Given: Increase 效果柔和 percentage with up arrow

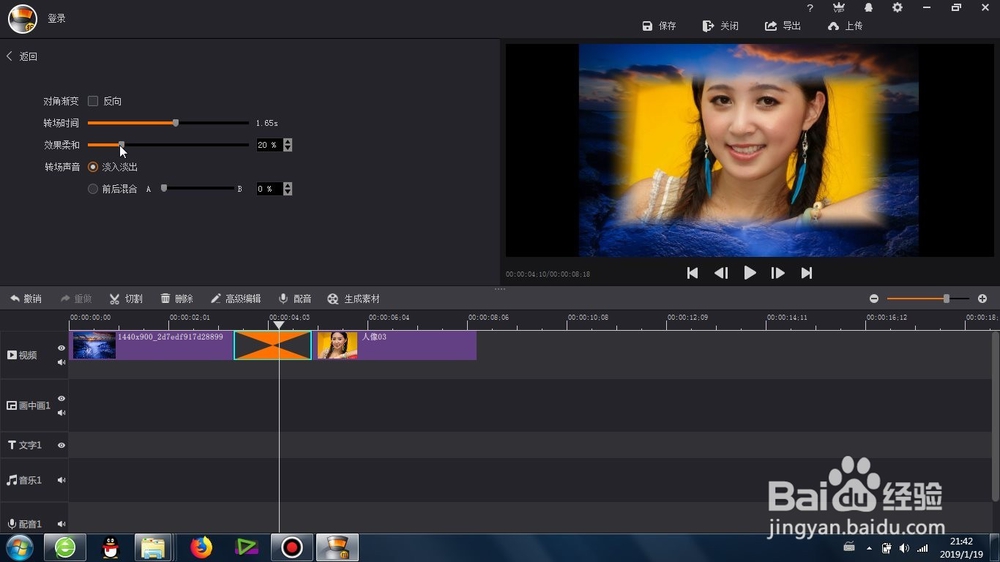Looking at the screenshot, I should 288,142.
